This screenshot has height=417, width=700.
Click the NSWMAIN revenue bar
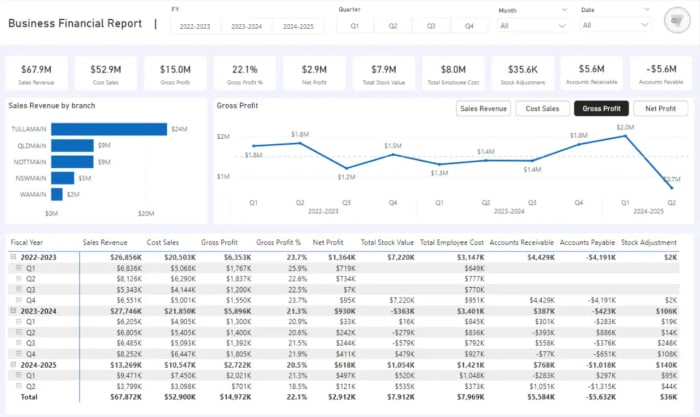(62, 178)
